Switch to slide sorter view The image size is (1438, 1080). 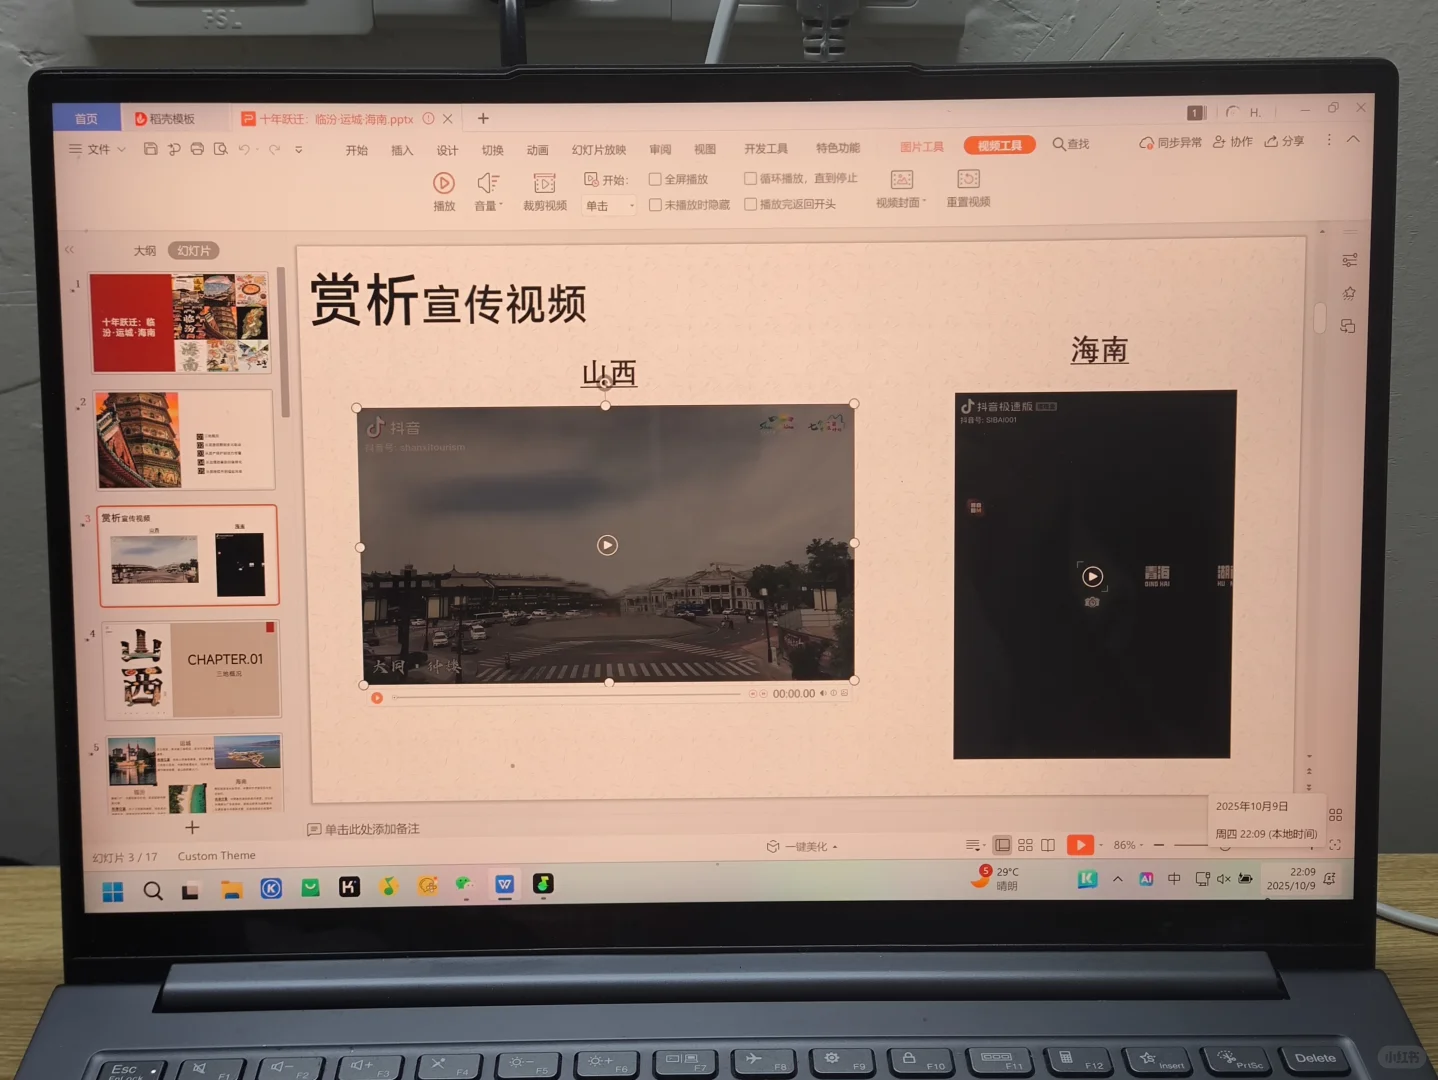[1025, 845]
